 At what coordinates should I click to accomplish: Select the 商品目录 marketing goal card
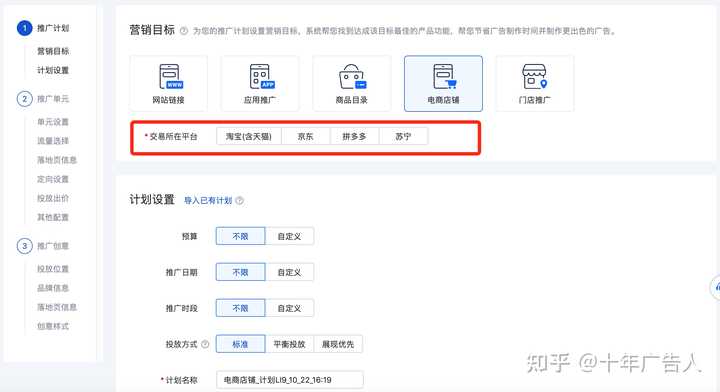tap(352, 84)
